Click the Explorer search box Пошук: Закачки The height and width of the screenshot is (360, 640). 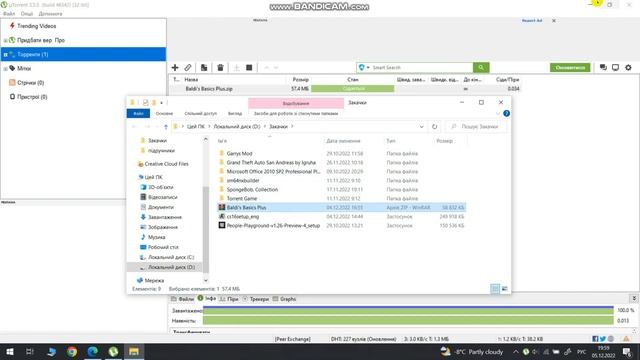tap(476, 127)
